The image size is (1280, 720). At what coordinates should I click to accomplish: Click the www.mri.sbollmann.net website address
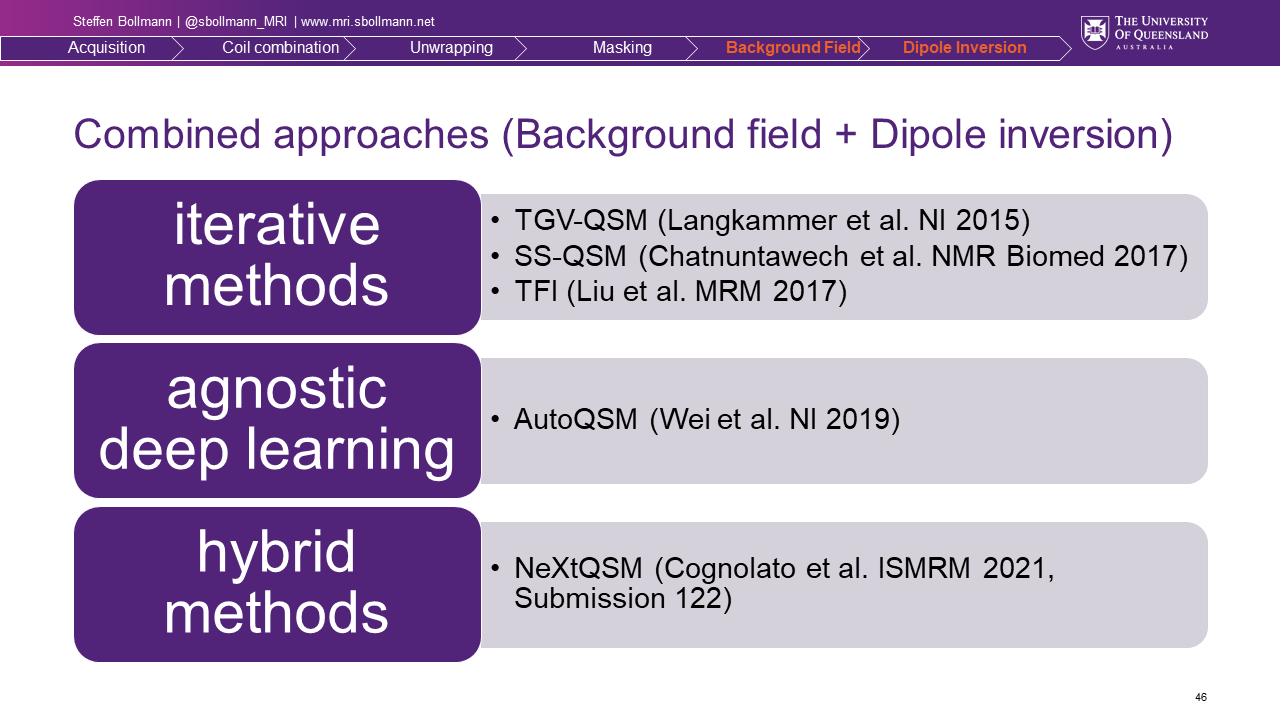(368, 22)
